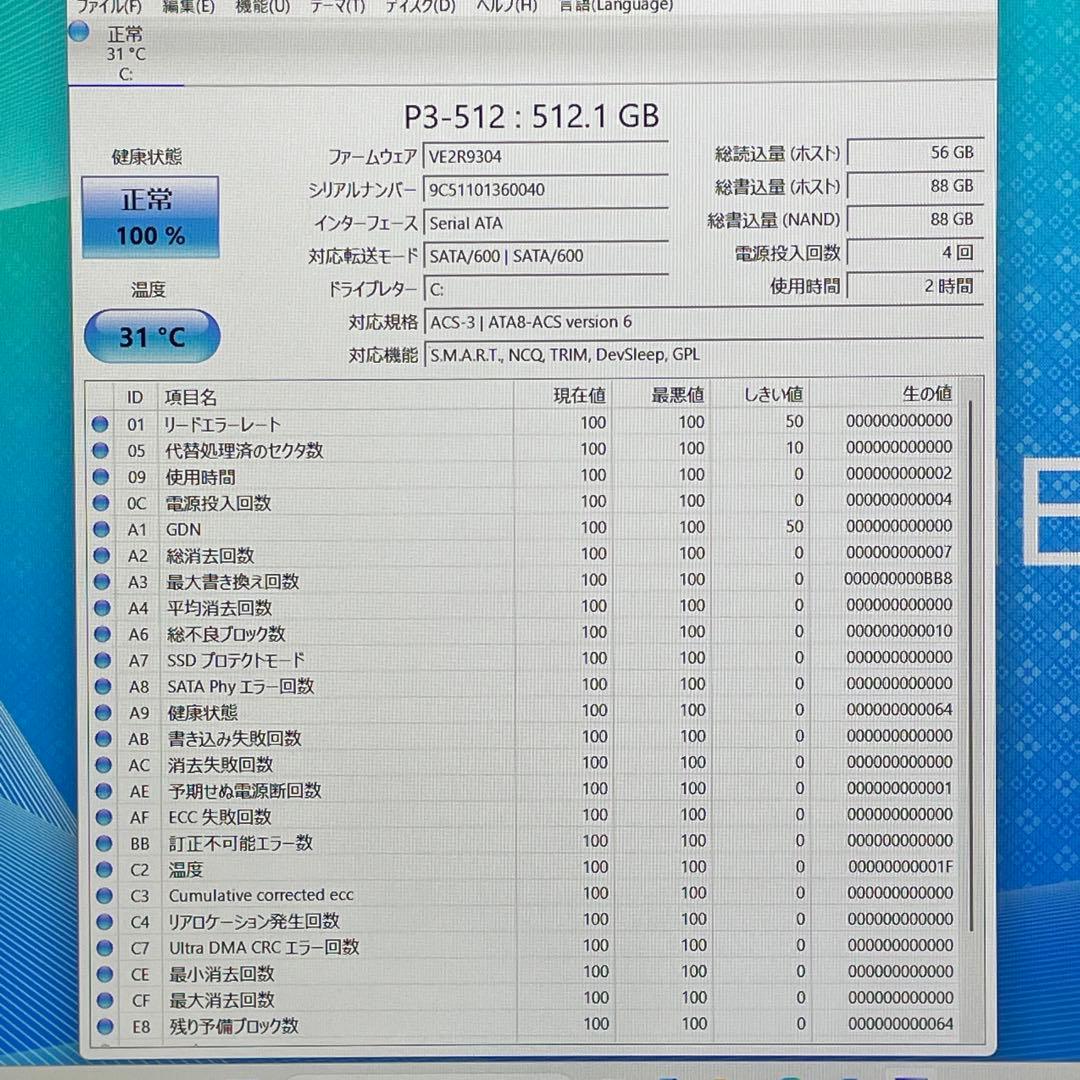1080x1080 pixels.
Task: Click the status indicator next to 温度 attribute
Action: (x=101, y=870)
